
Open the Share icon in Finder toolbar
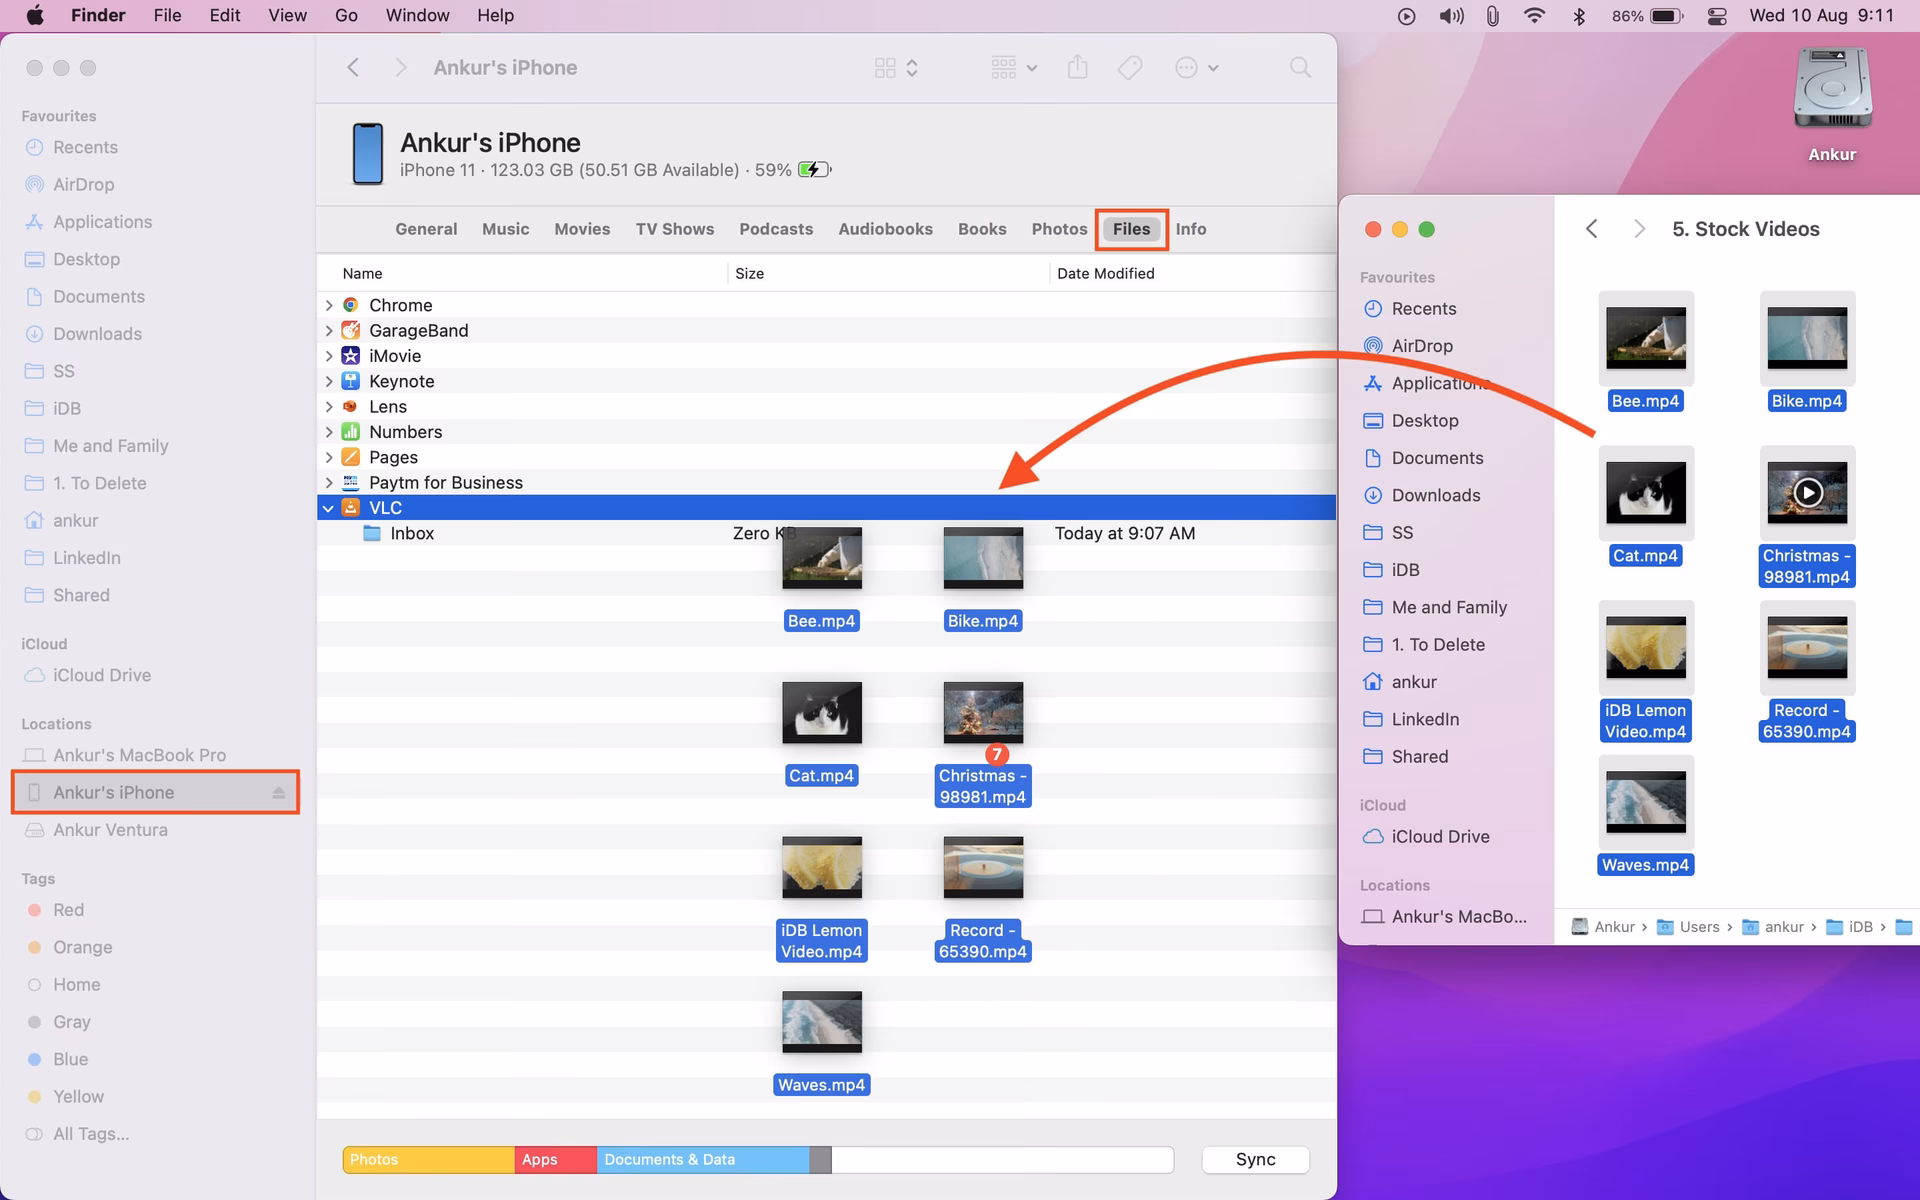coord(1077,67)
